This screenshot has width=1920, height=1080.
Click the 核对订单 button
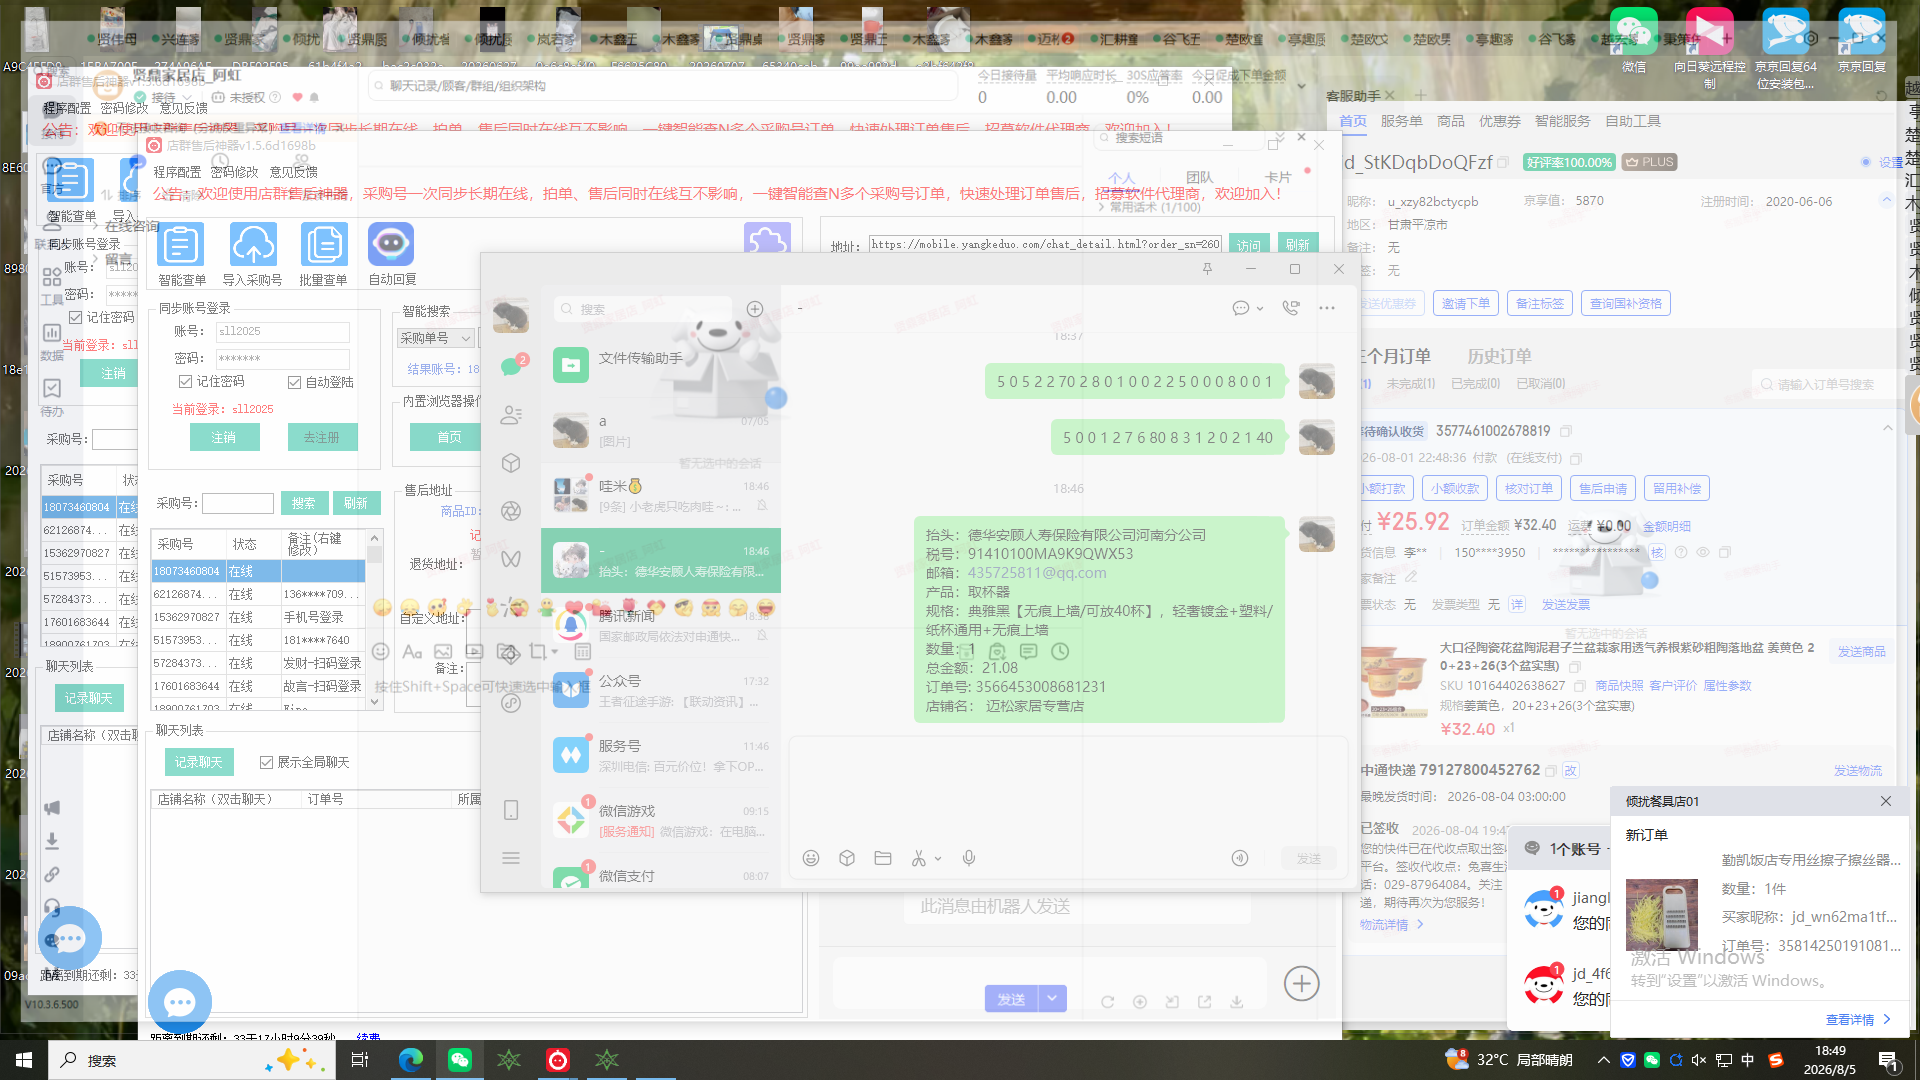tap(1528, 488)
